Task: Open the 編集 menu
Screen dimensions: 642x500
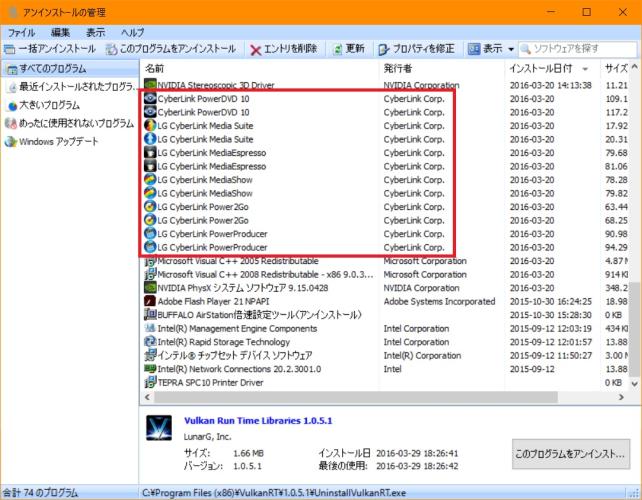Action: [61, 32]
